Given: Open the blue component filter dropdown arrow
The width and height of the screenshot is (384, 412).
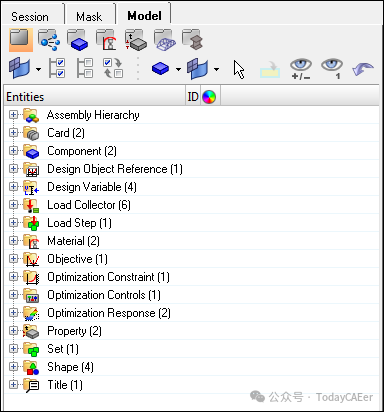Looking at the screenshot, I should (x=178, y=69).
